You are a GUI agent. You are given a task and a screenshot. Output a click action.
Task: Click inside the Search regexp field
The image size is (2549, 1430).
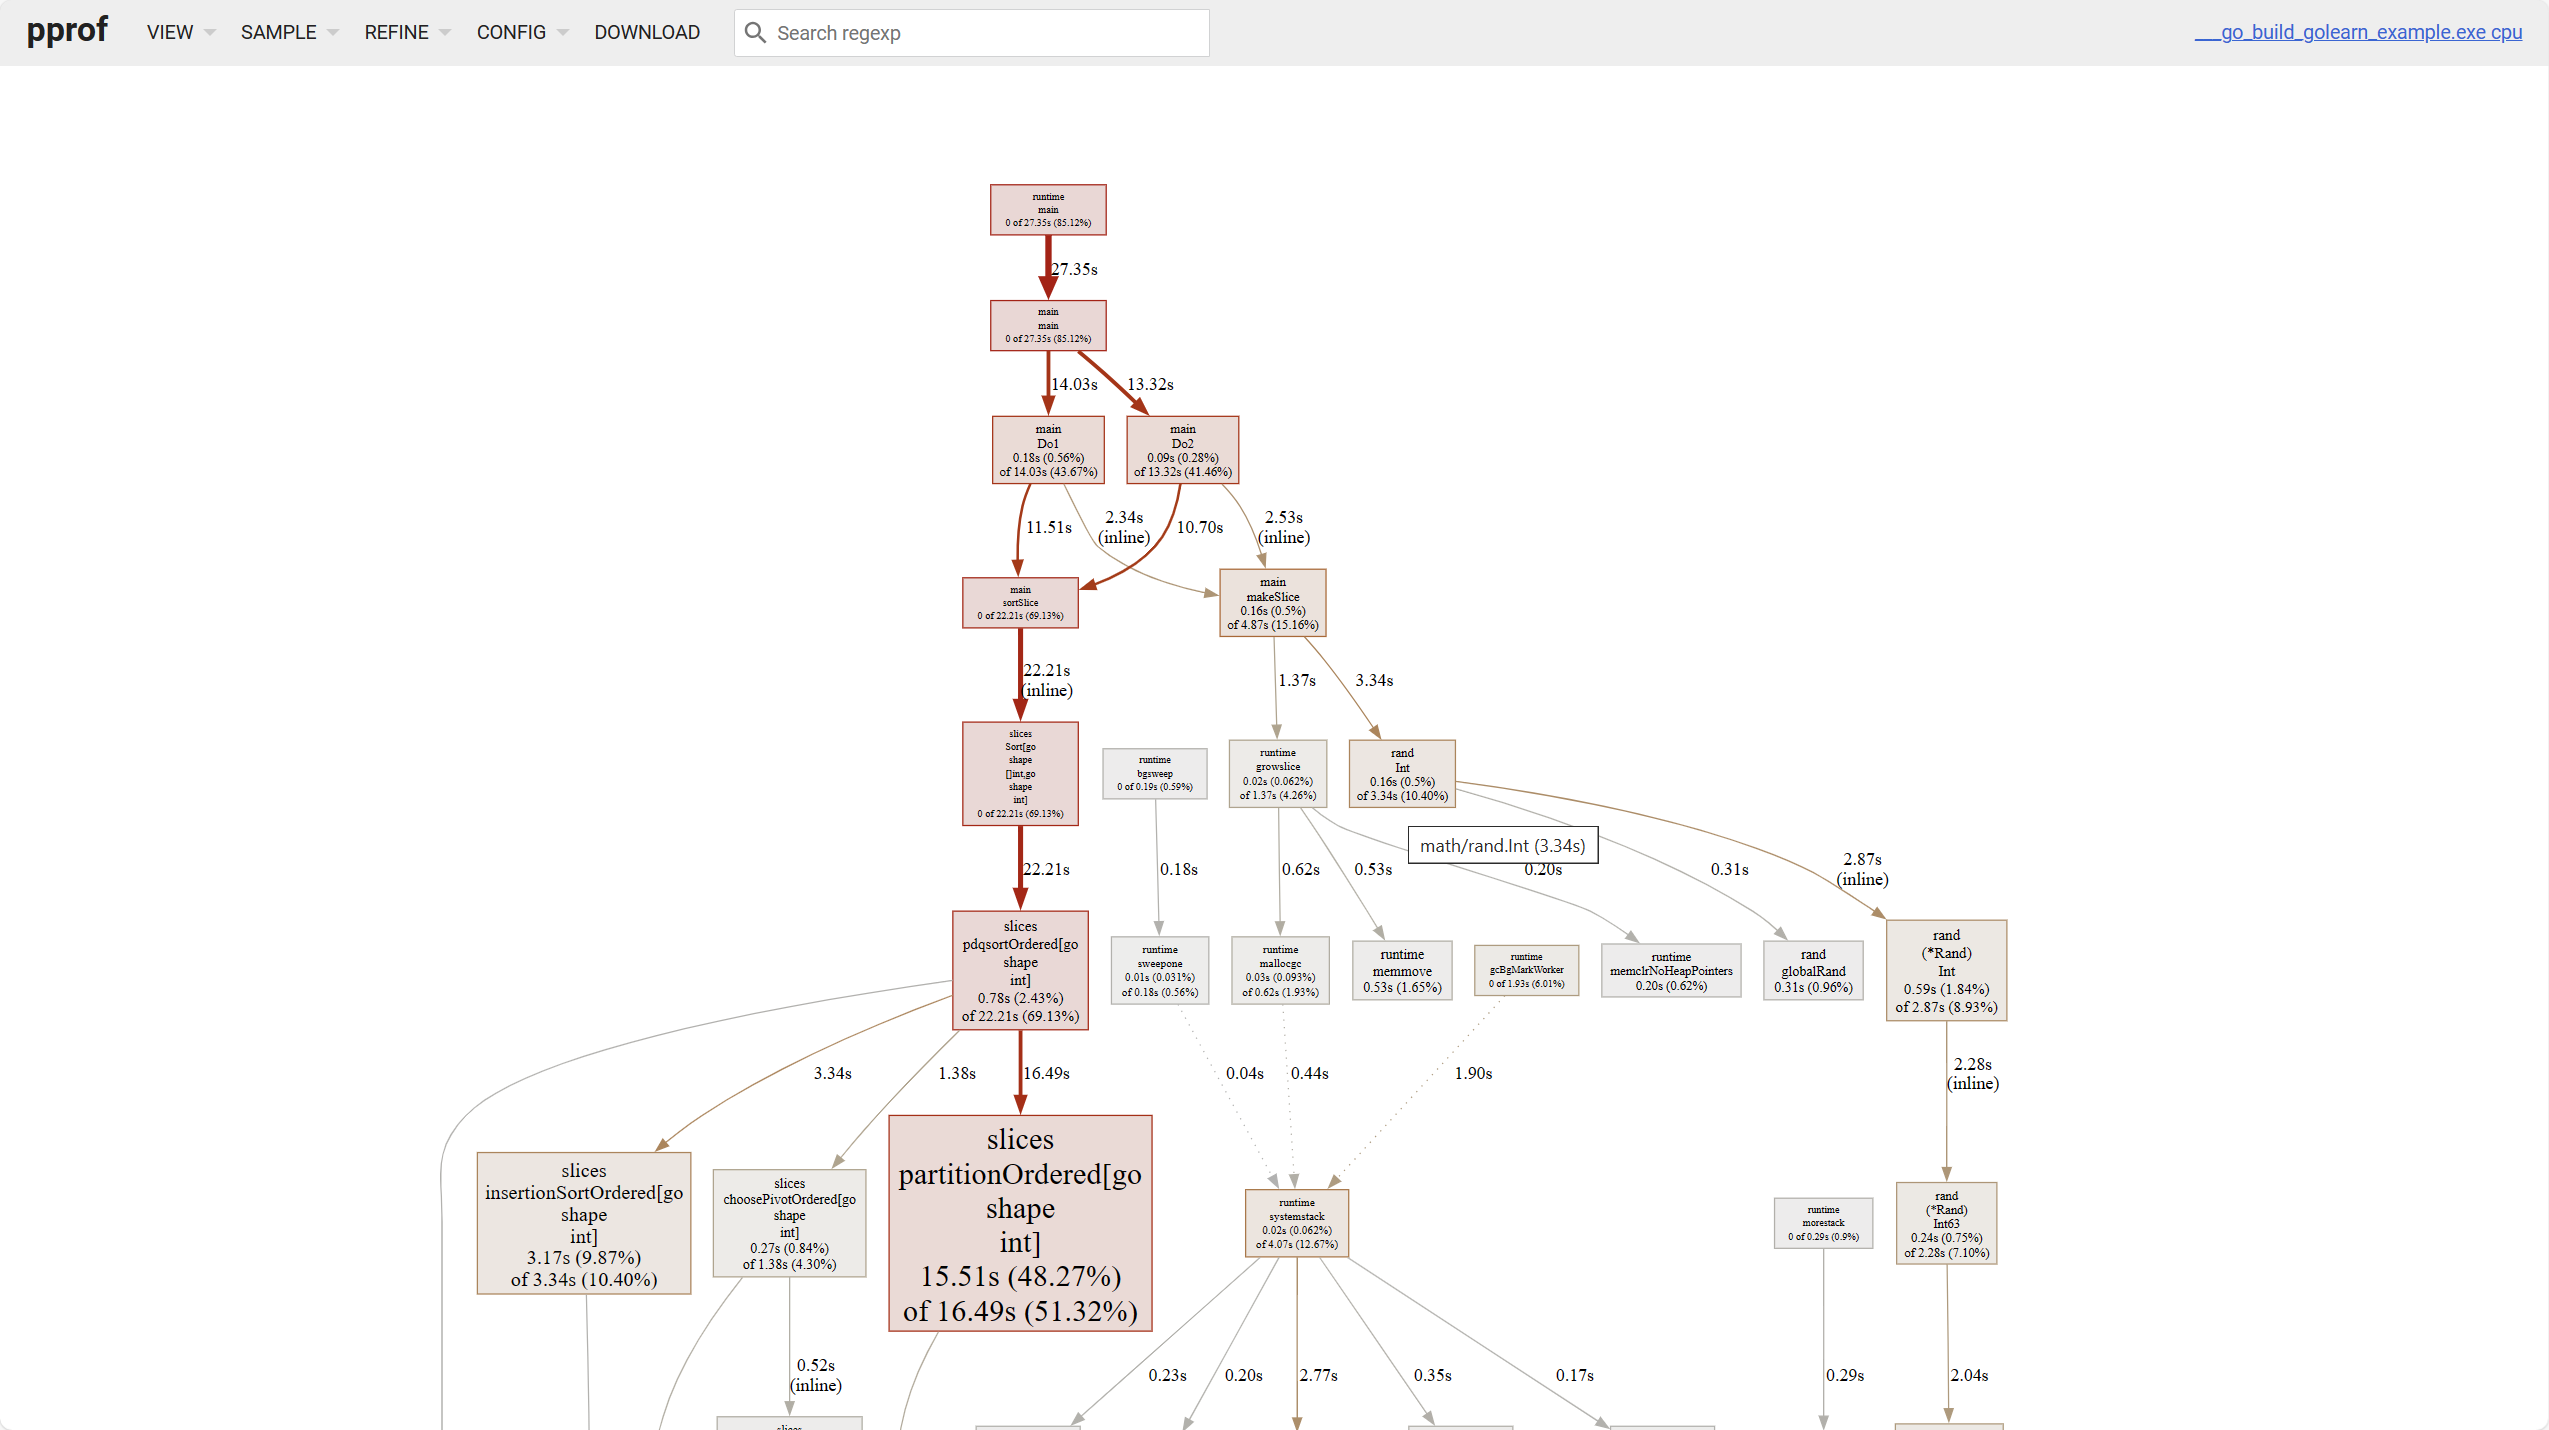pos(985,32)
